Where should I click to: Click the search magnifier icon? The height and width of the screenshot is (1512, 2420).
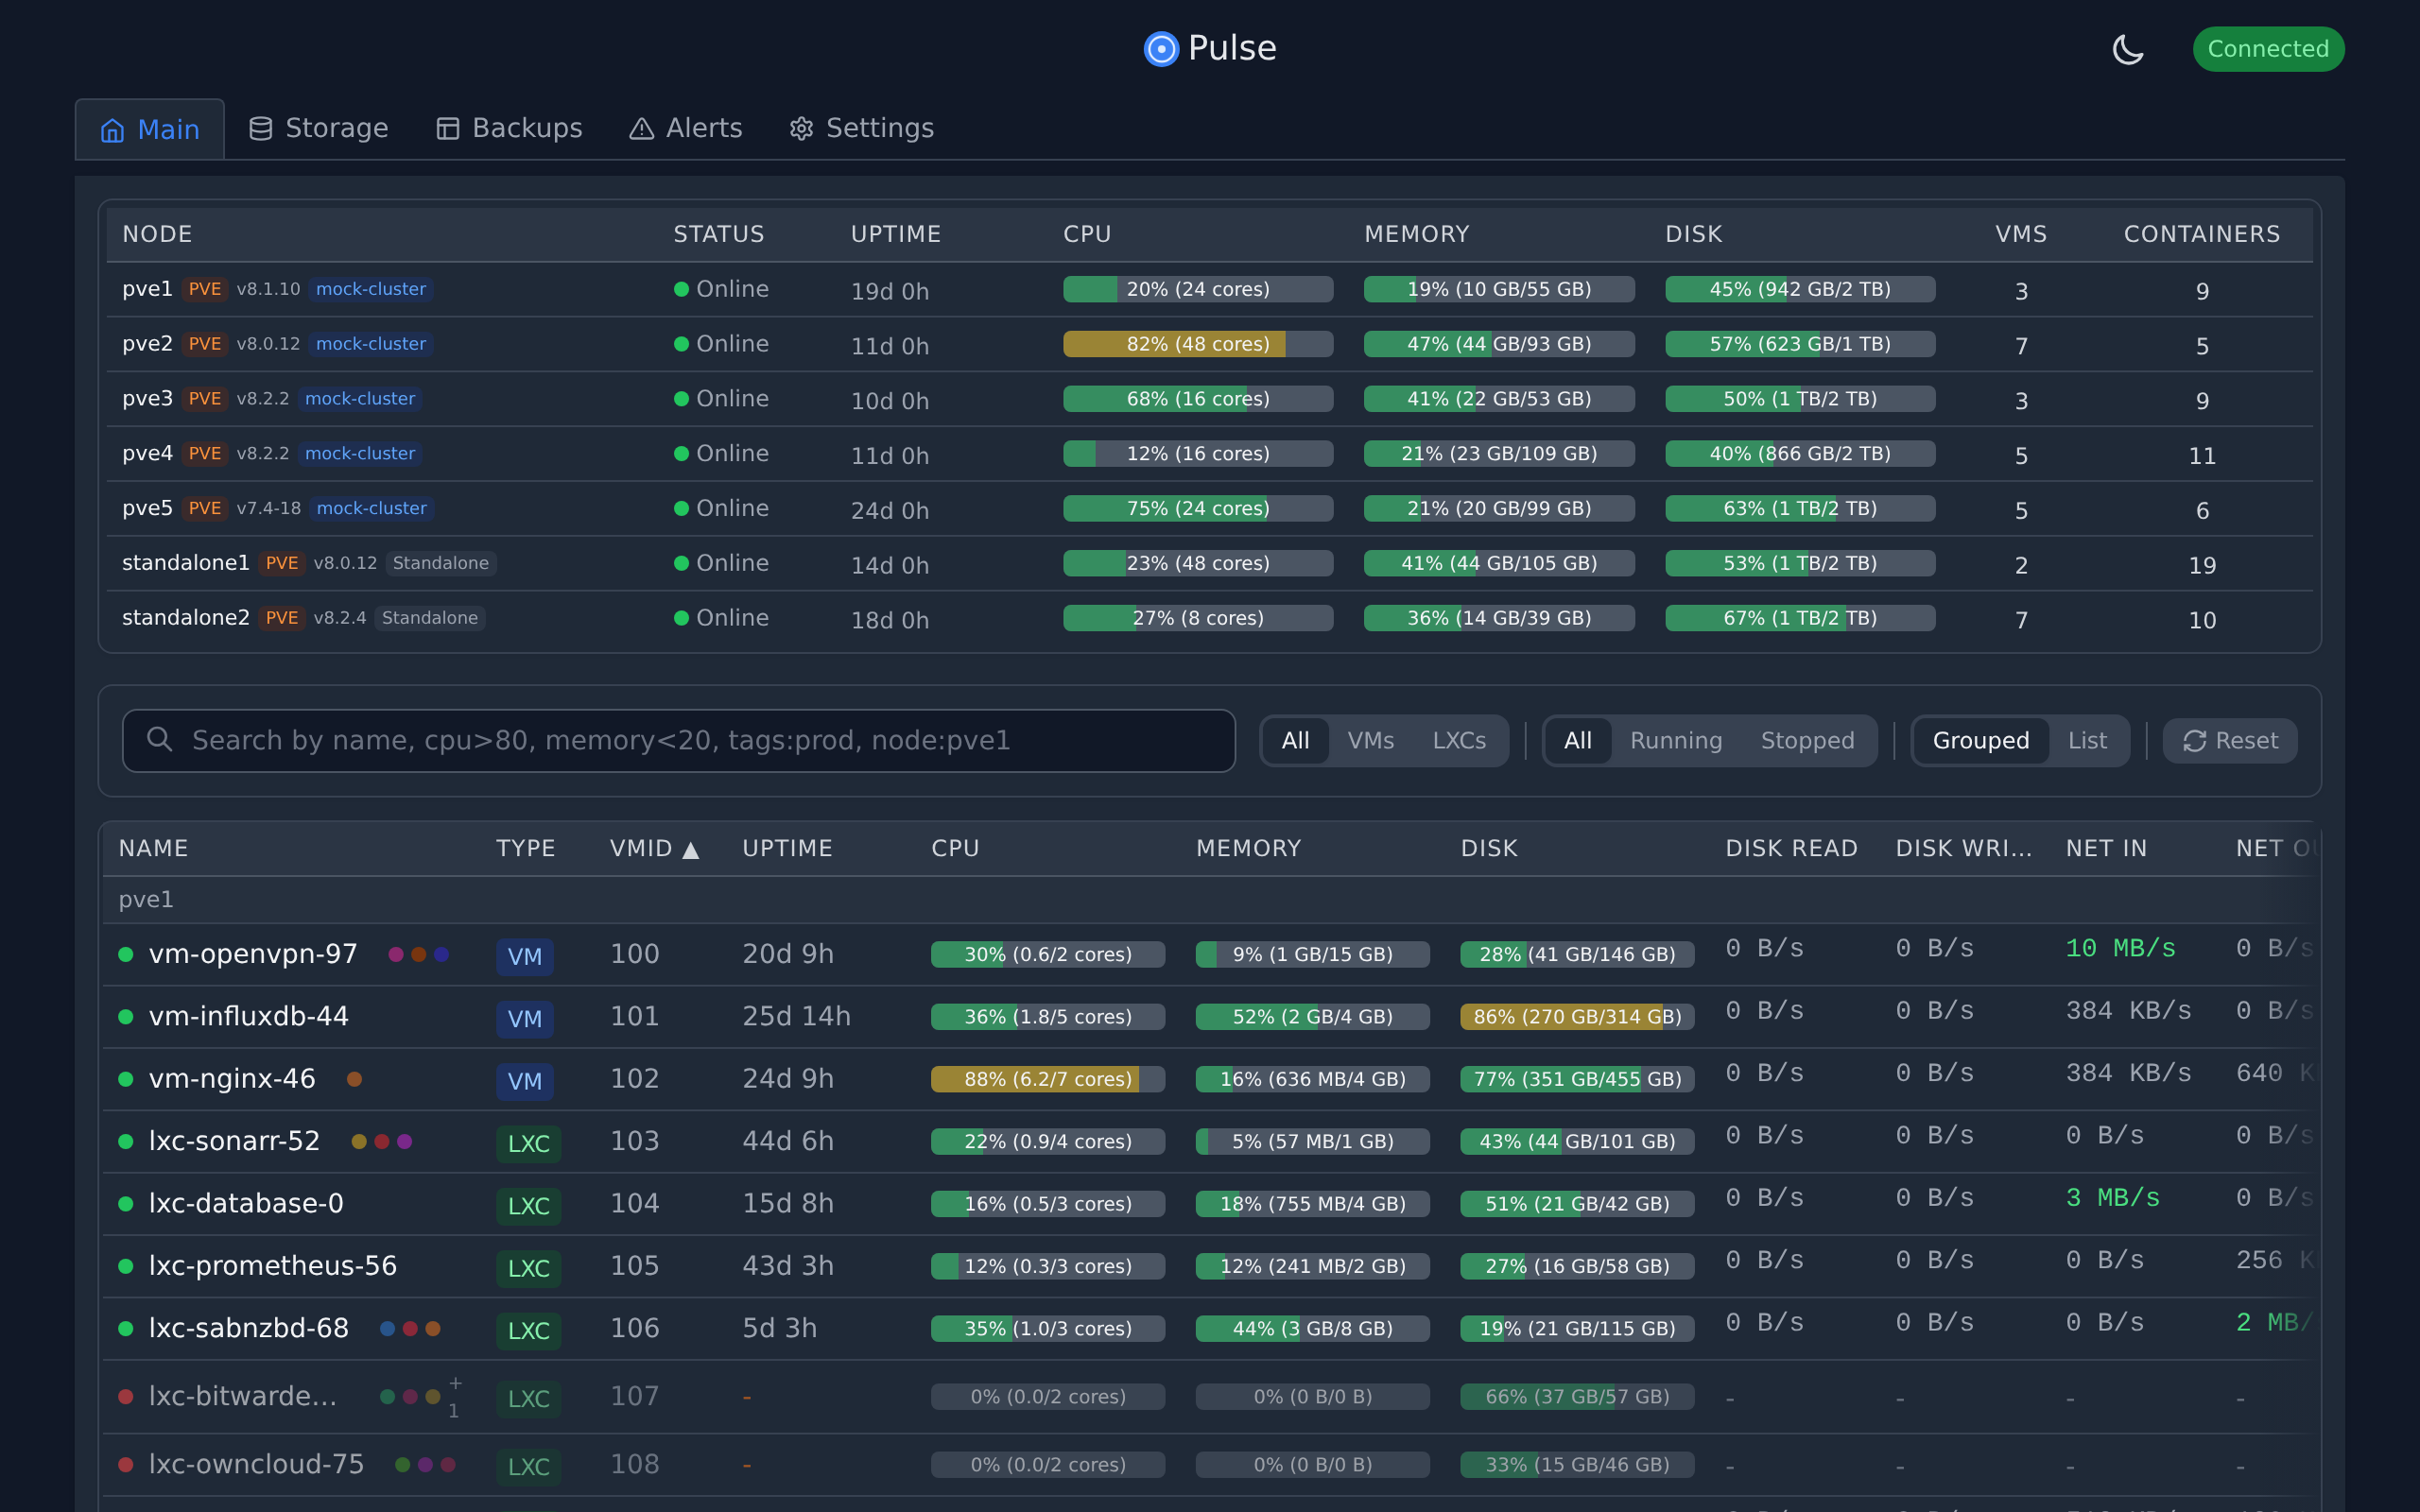159,740
